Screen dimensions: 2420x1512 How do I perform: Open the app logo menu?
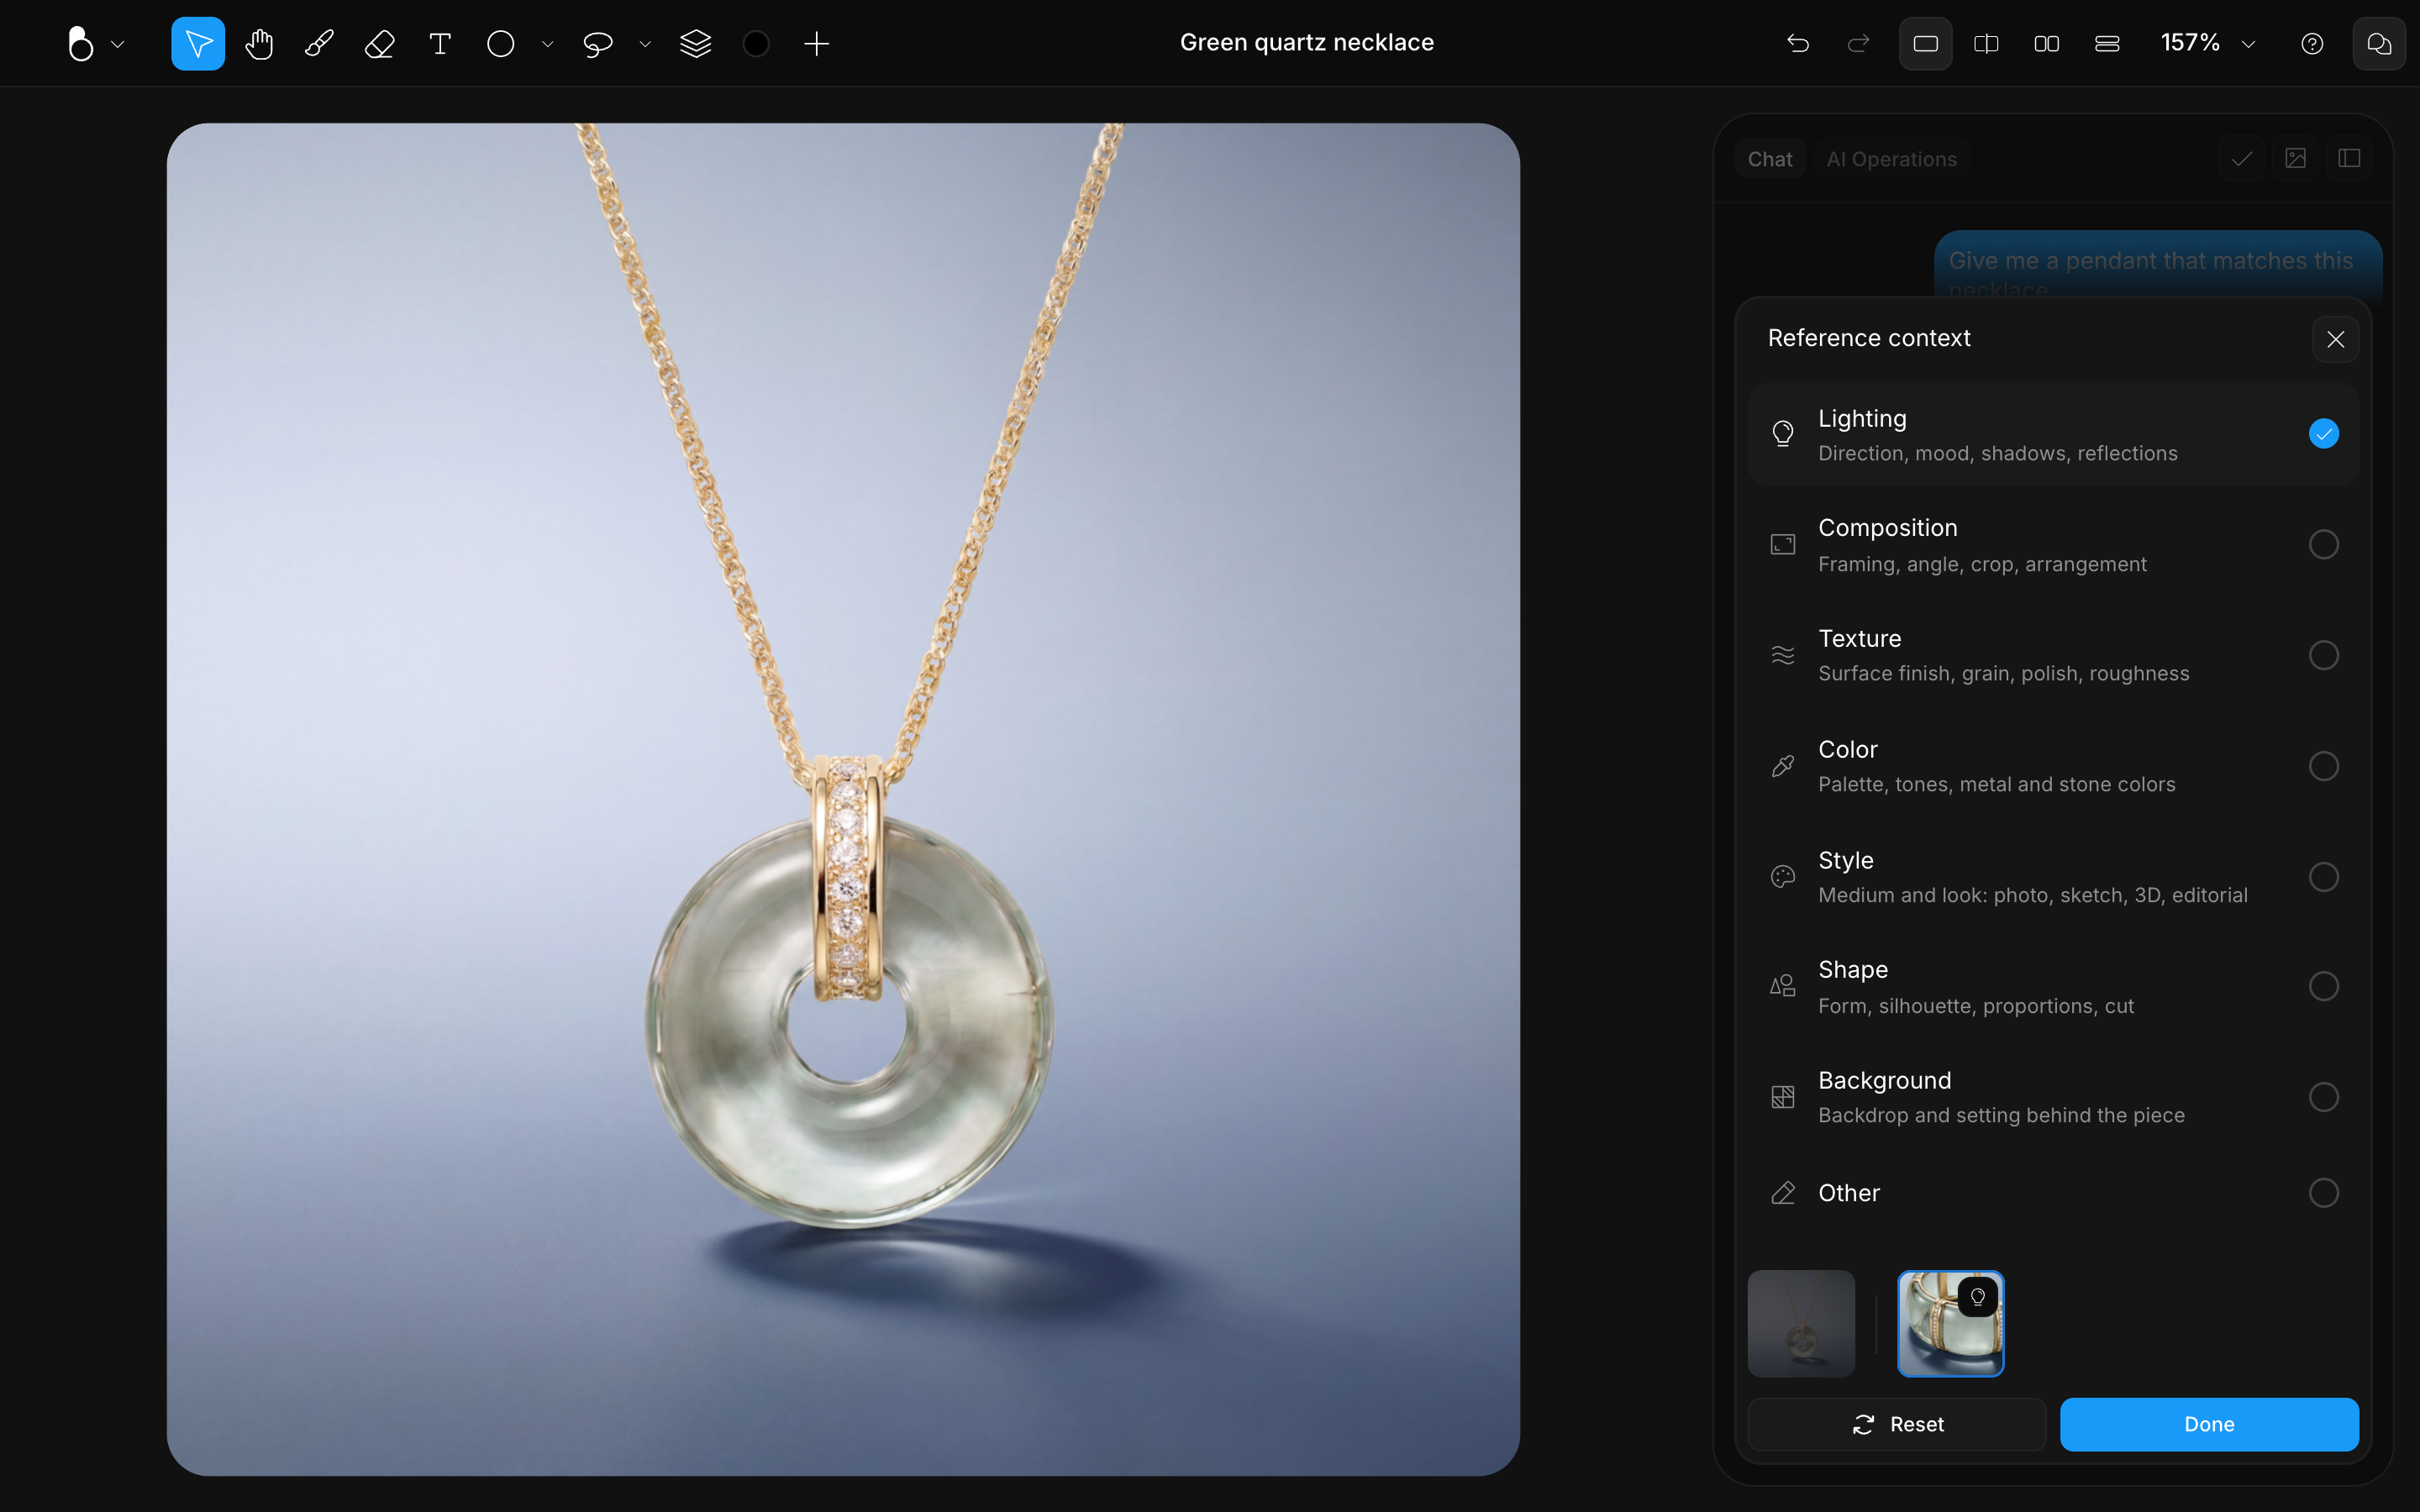point(80,44)
